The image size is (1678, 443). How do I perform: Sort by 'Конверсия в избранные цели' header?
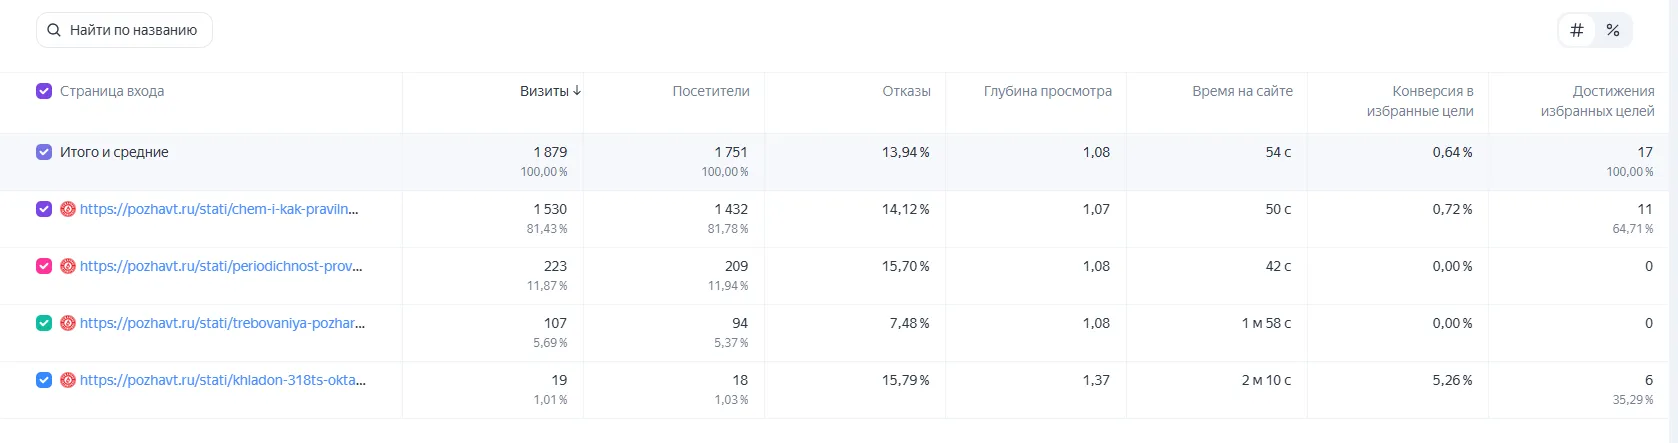pyautogui.click(x=1420, y=101)
